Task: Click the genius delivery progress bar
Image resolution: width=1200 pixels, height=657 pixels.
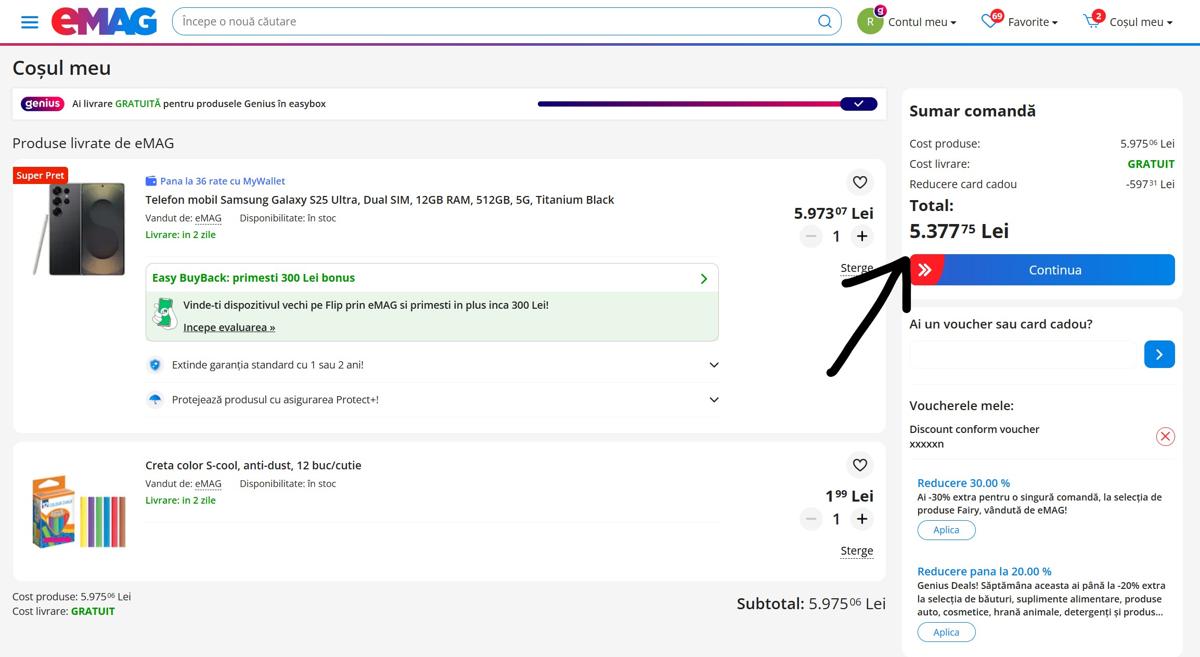Action: (x=707, y=103)
